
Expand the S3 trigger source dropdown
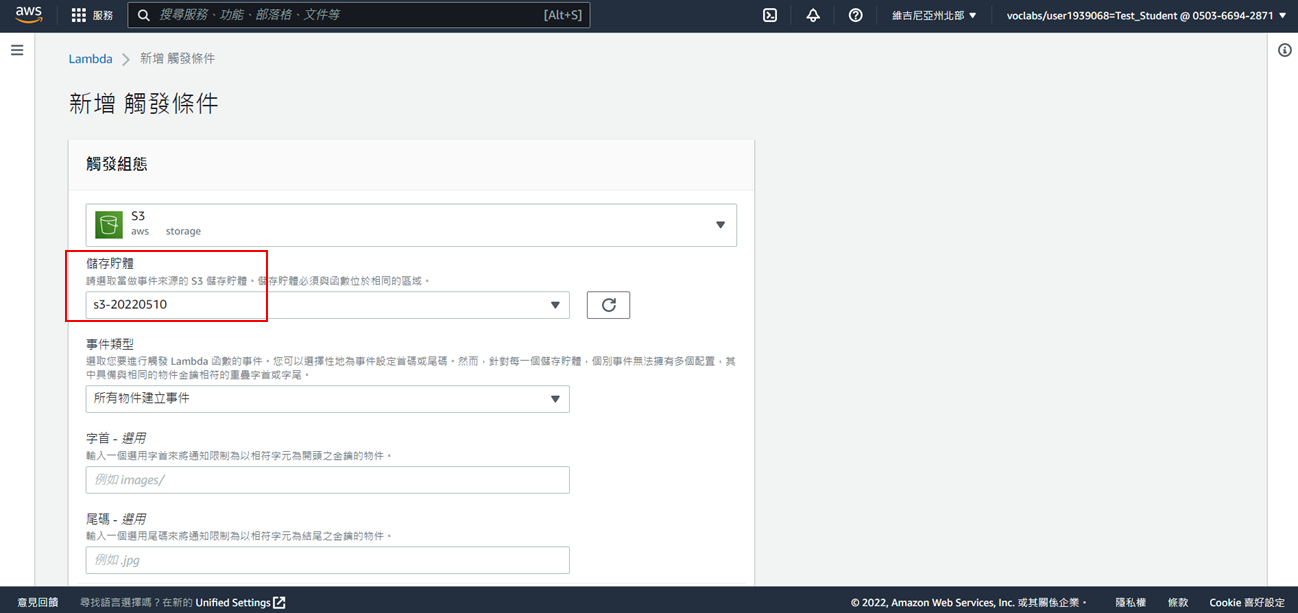(x=411, y=225)
